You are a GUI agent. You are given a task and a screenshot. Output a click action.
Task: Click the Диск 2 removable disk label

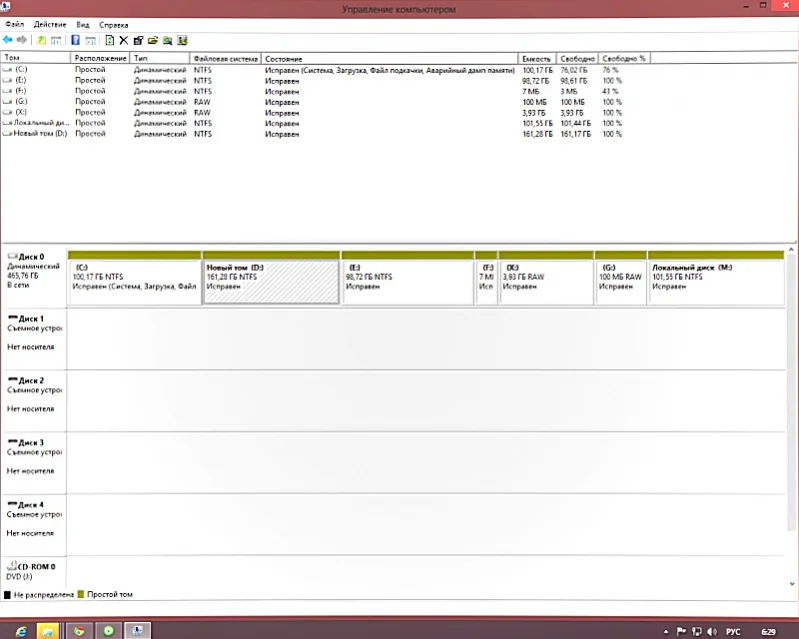(34, 401)
